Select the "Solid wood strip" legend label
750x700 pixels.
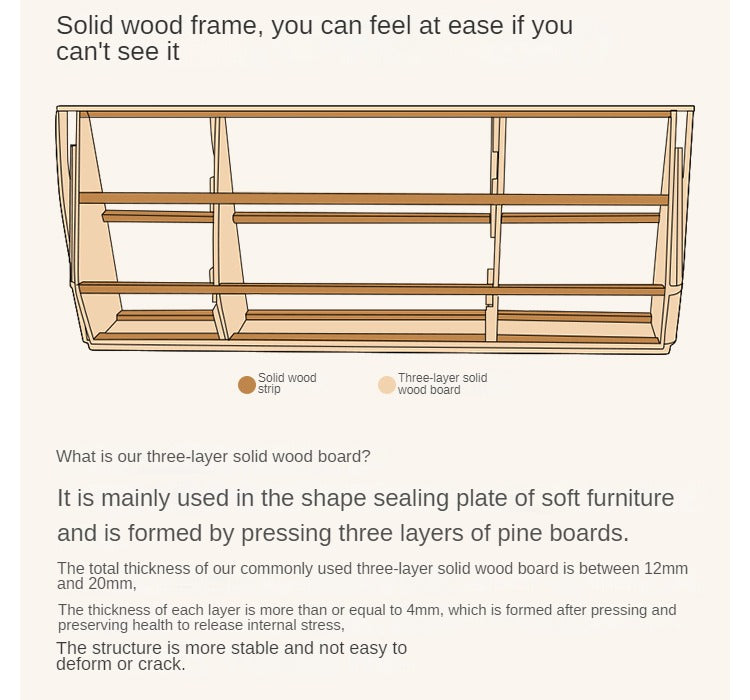click(287, 383)
